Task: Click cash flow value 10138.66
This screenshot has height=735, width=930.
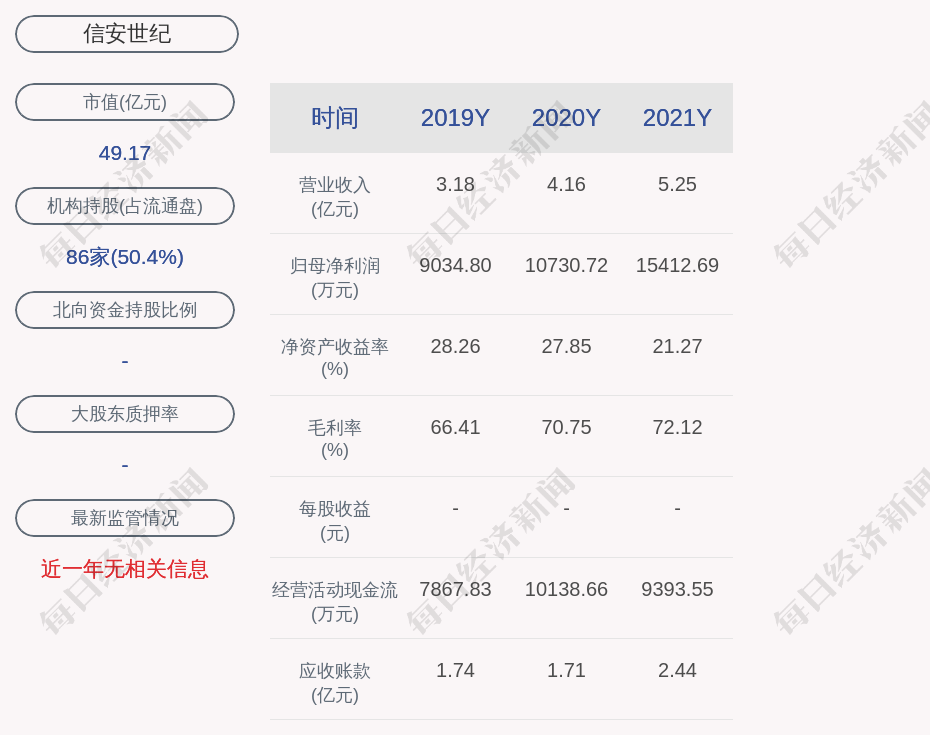Action: pos(566,589)
